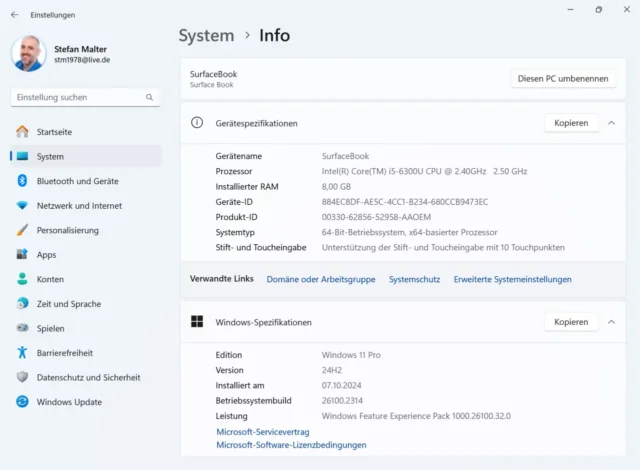
Task: Open the Konten account icon
Action: coord(22,279)
